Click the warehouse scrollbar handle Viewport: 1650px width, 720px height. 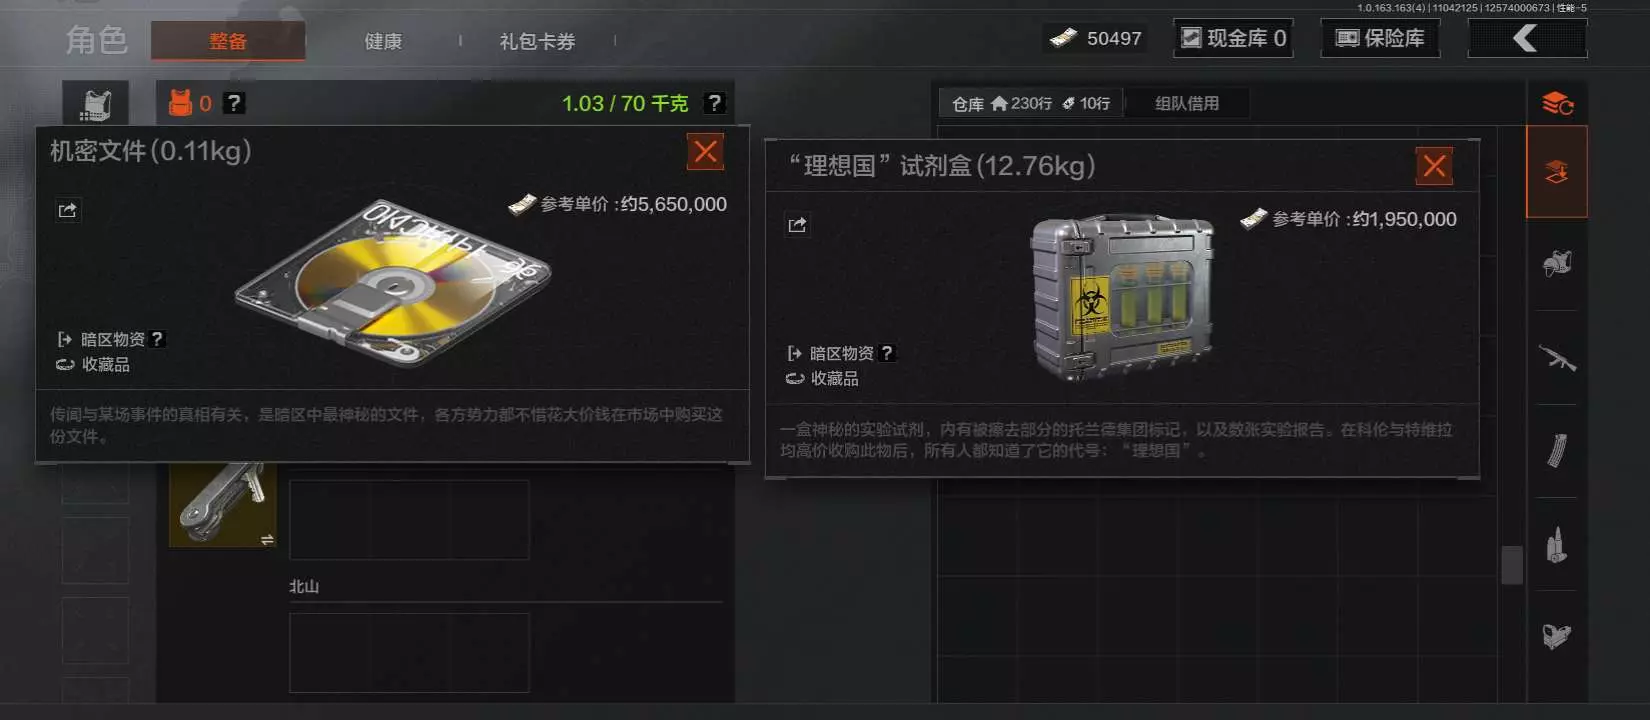click(1512, 565)
